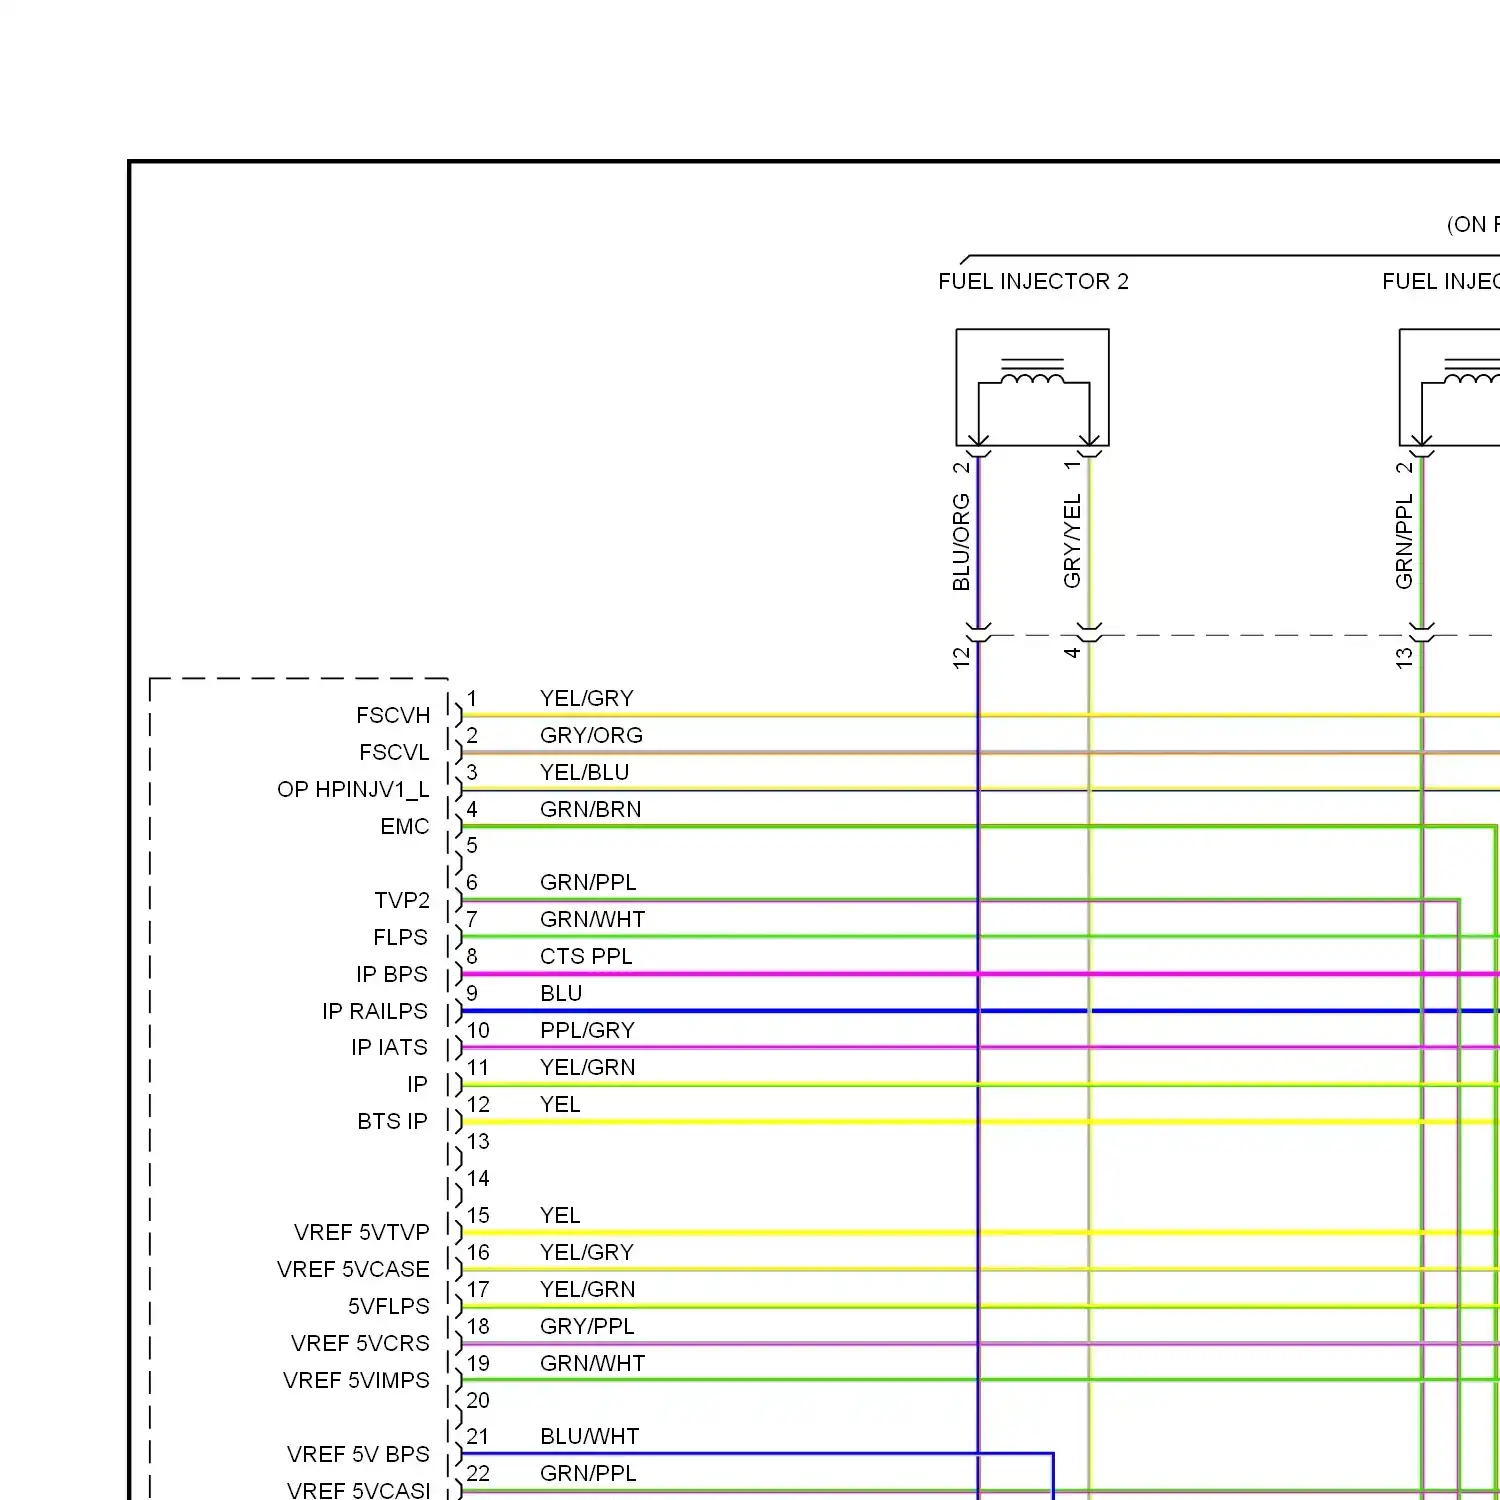
Task: Click GRN/PPL wire label at pin 22
Action: click(x=588, y=1473)
